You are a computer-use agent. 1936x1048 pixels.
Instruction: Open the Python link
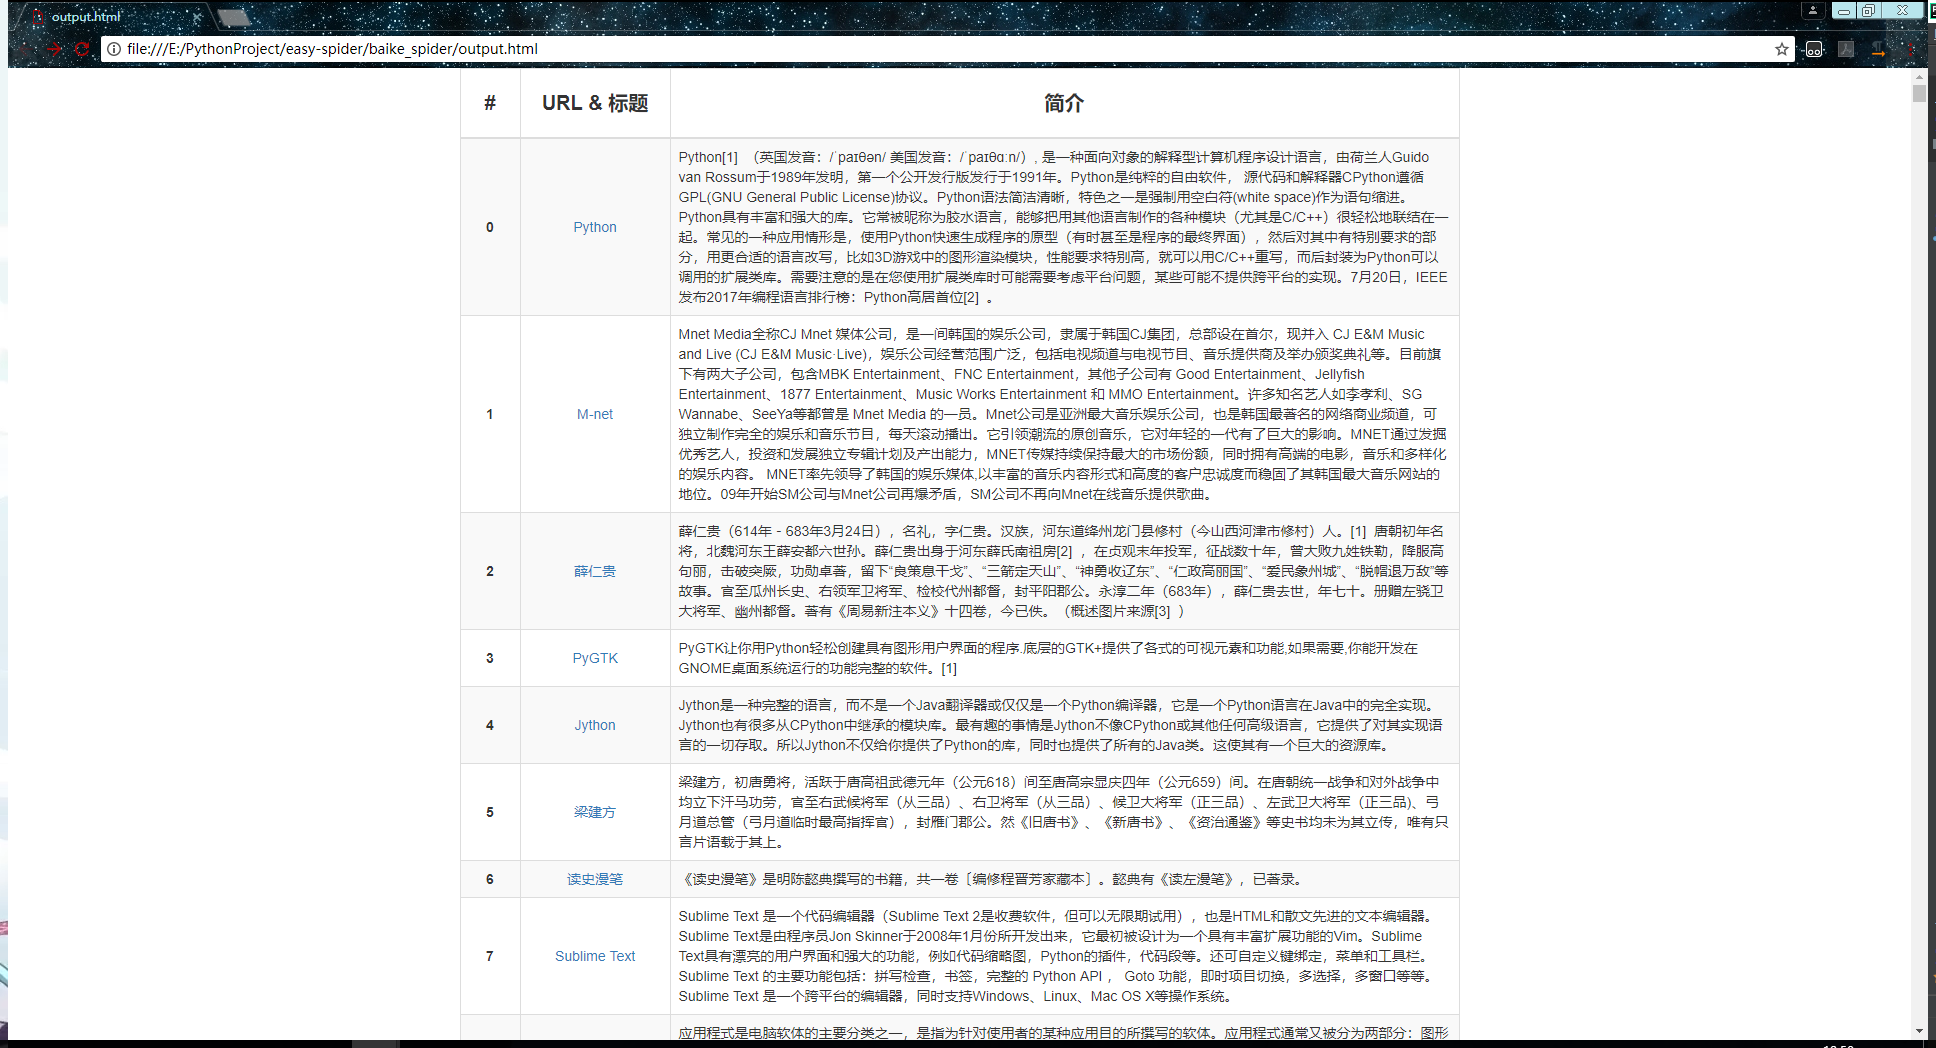(595, 227)
